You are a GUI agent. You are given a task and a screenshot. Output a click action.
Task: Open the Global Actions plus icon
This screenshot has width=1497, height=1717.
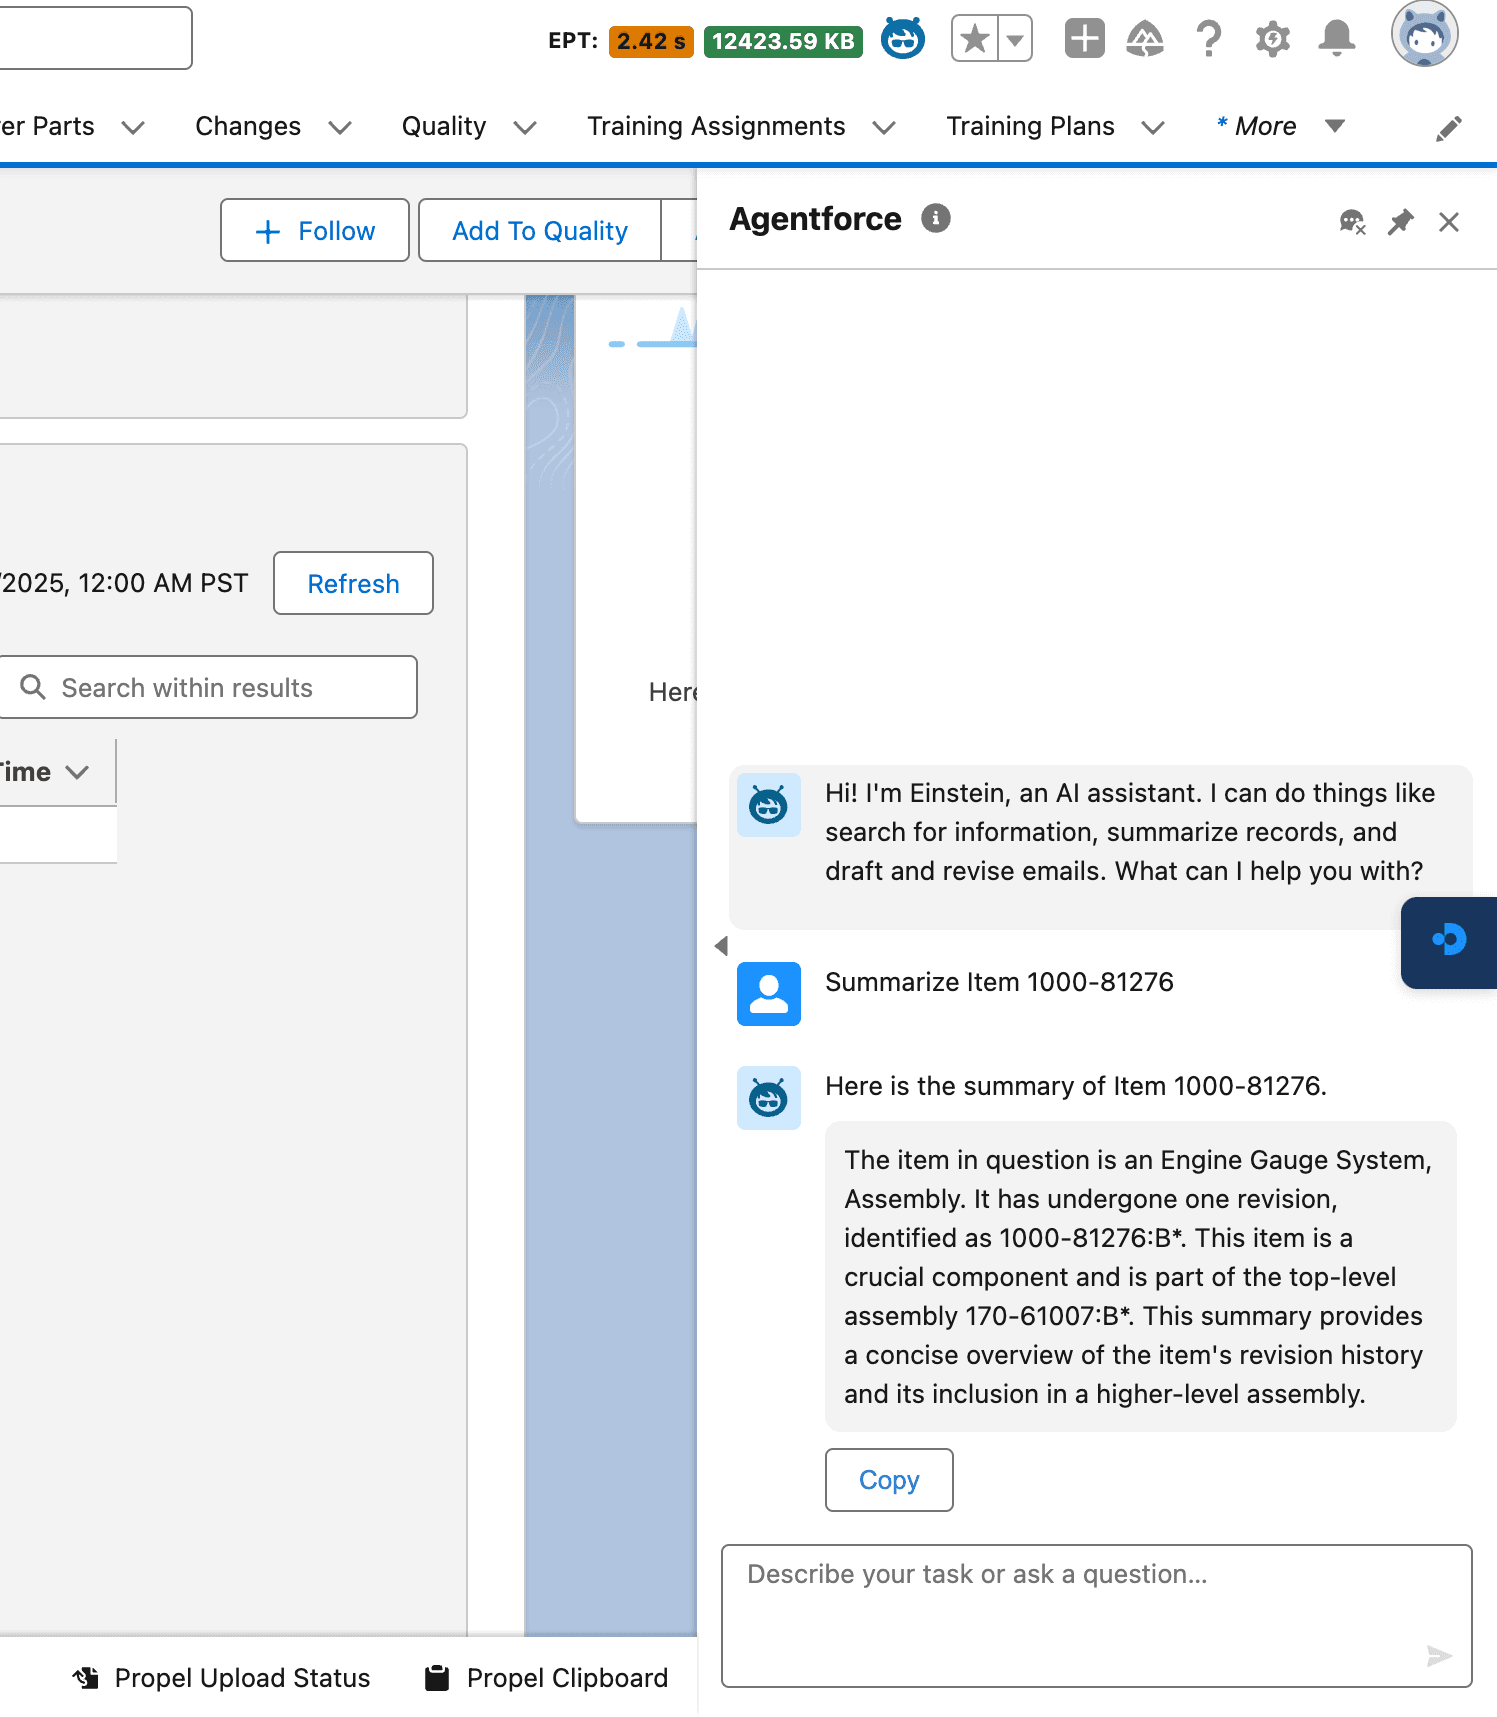1084,40
